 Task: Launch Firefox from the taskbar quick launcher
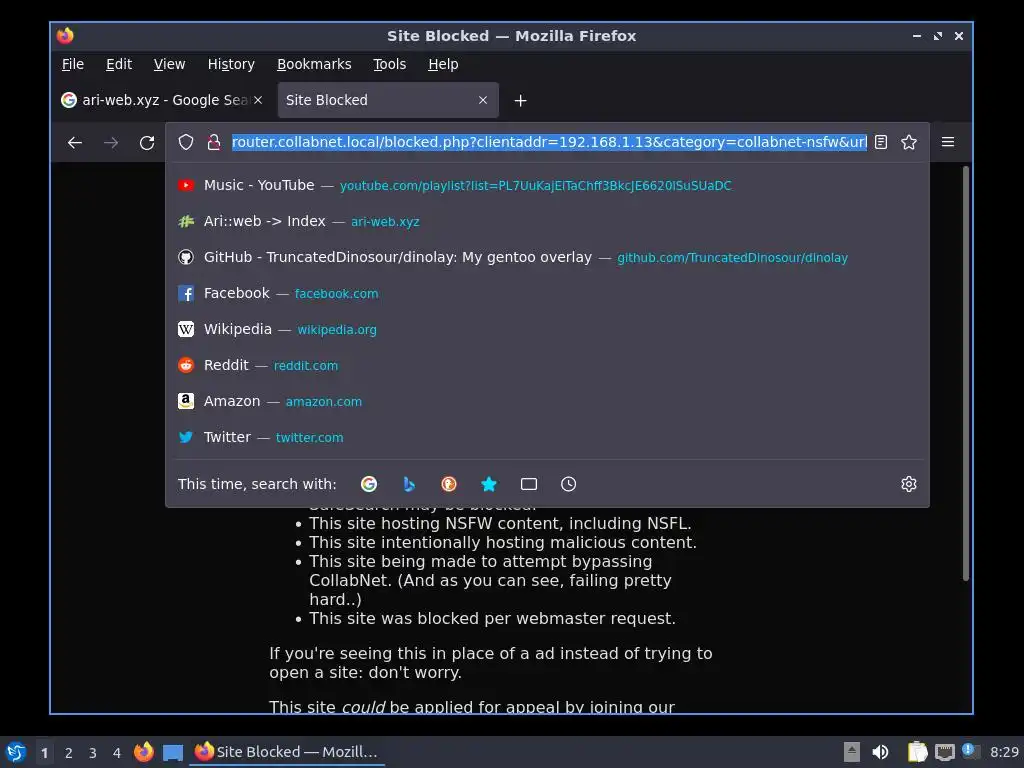tap(144, 752)
